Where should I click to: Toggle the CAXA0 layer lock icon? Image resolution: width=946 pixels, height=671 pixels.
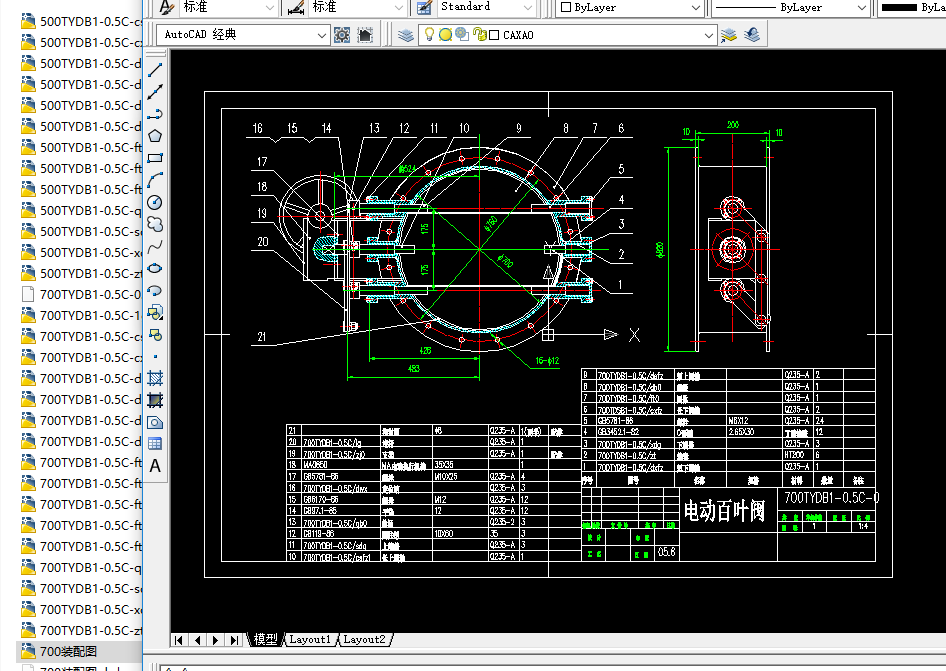click(x=478, y=35)
